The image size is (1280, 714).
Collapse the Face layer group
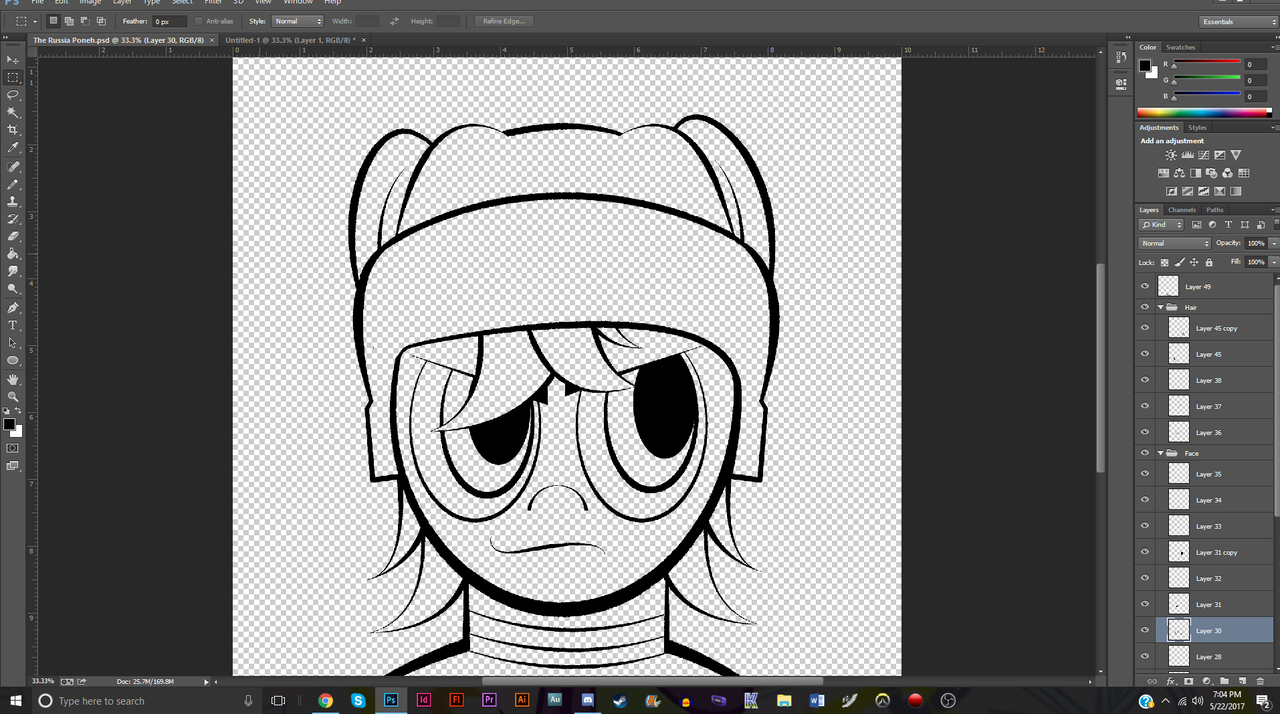click(1161, 453)
